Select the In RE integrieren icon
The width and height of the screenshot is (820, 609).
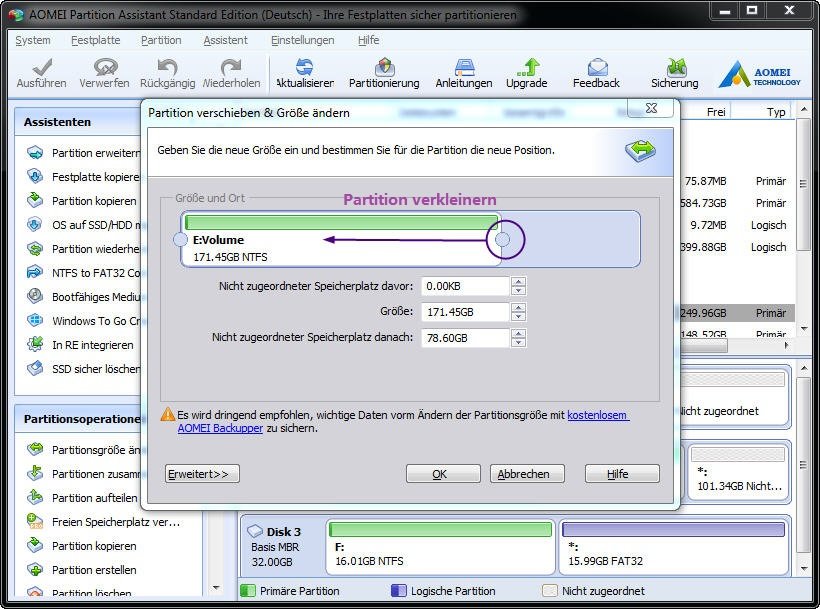click(35, 344)
